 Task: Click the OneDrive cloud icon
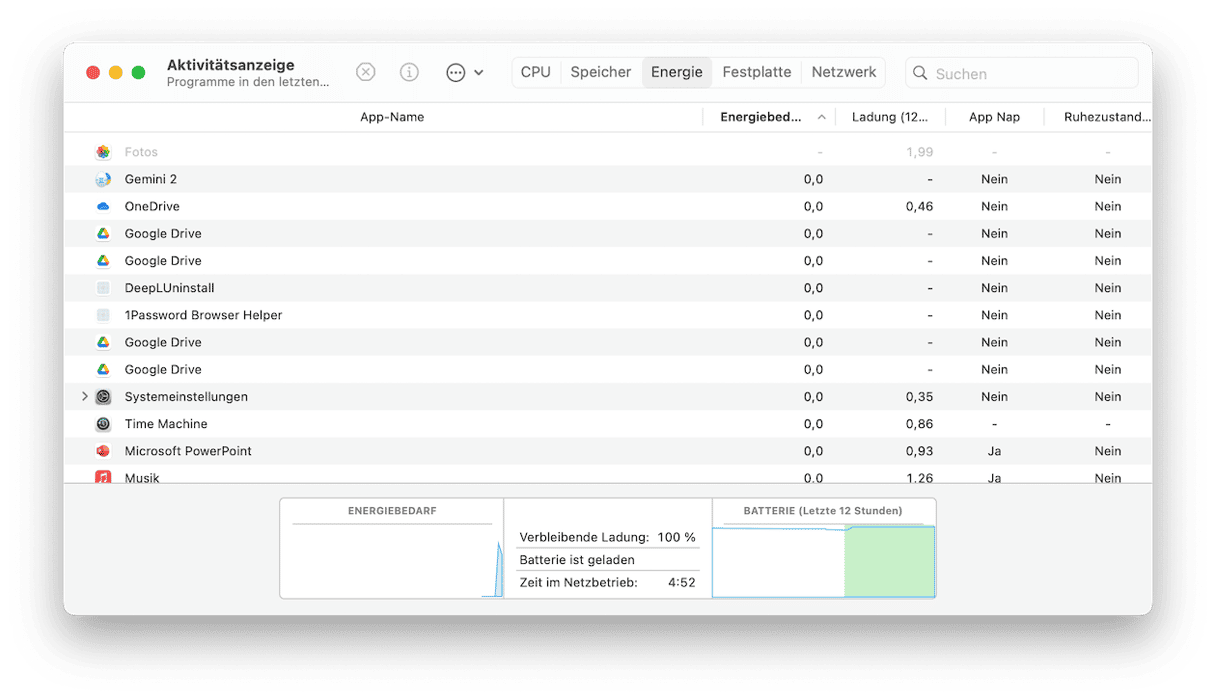tap(103, 206)
